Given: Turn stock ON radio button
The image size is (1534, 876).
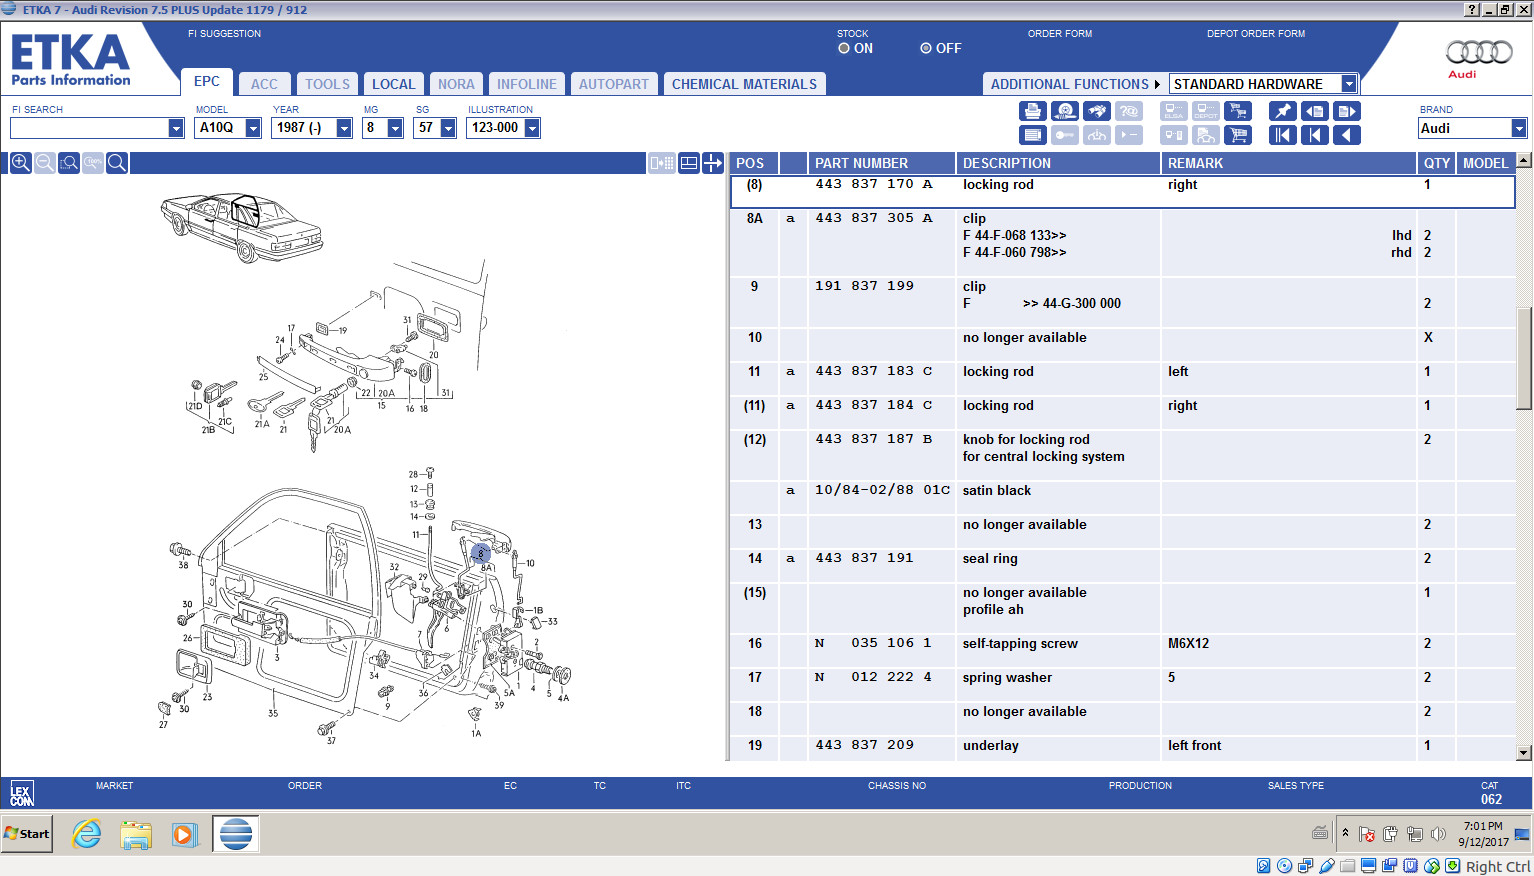Looking at the screenshot, I should click(x=844, y=48).
